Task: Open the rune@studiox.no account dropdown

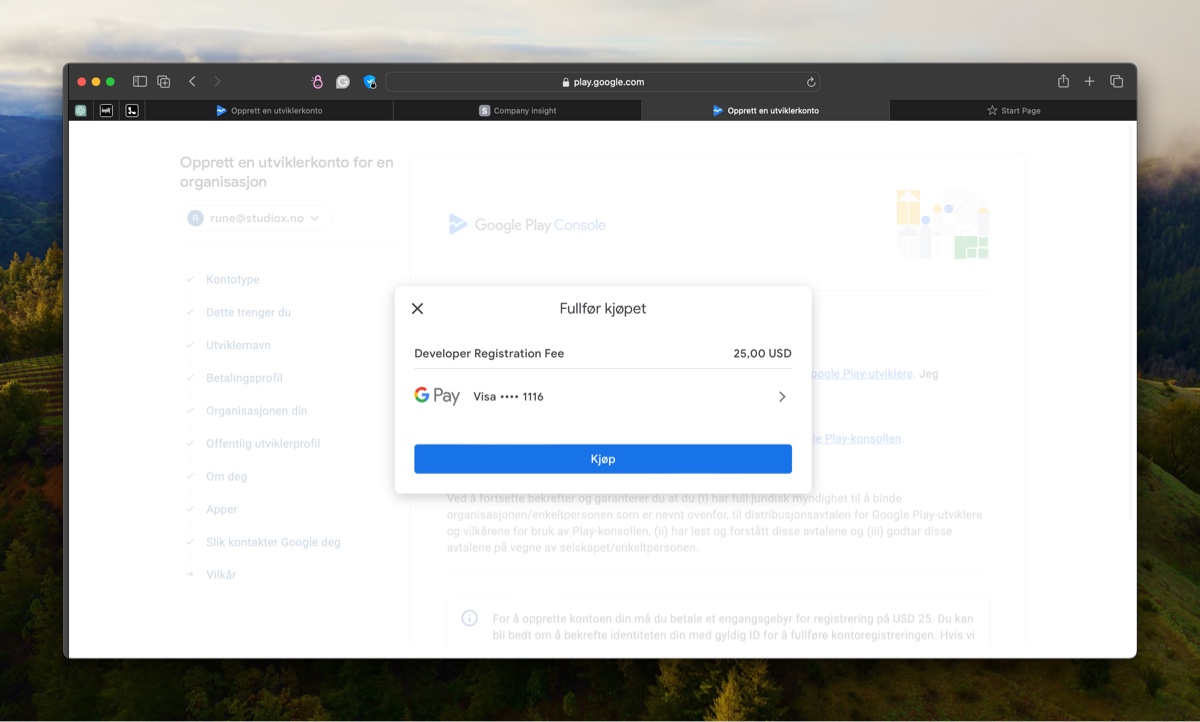Action: click(255, 218)
